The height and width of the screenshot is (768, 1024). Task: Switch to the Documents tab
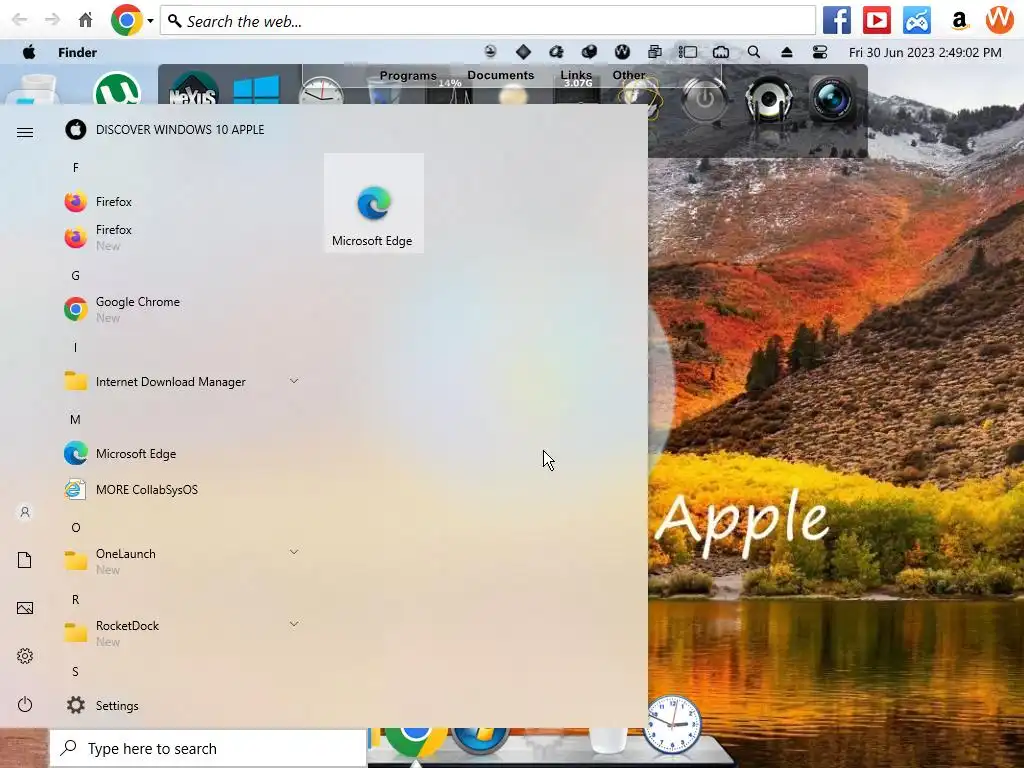click(x=501, y=75)
